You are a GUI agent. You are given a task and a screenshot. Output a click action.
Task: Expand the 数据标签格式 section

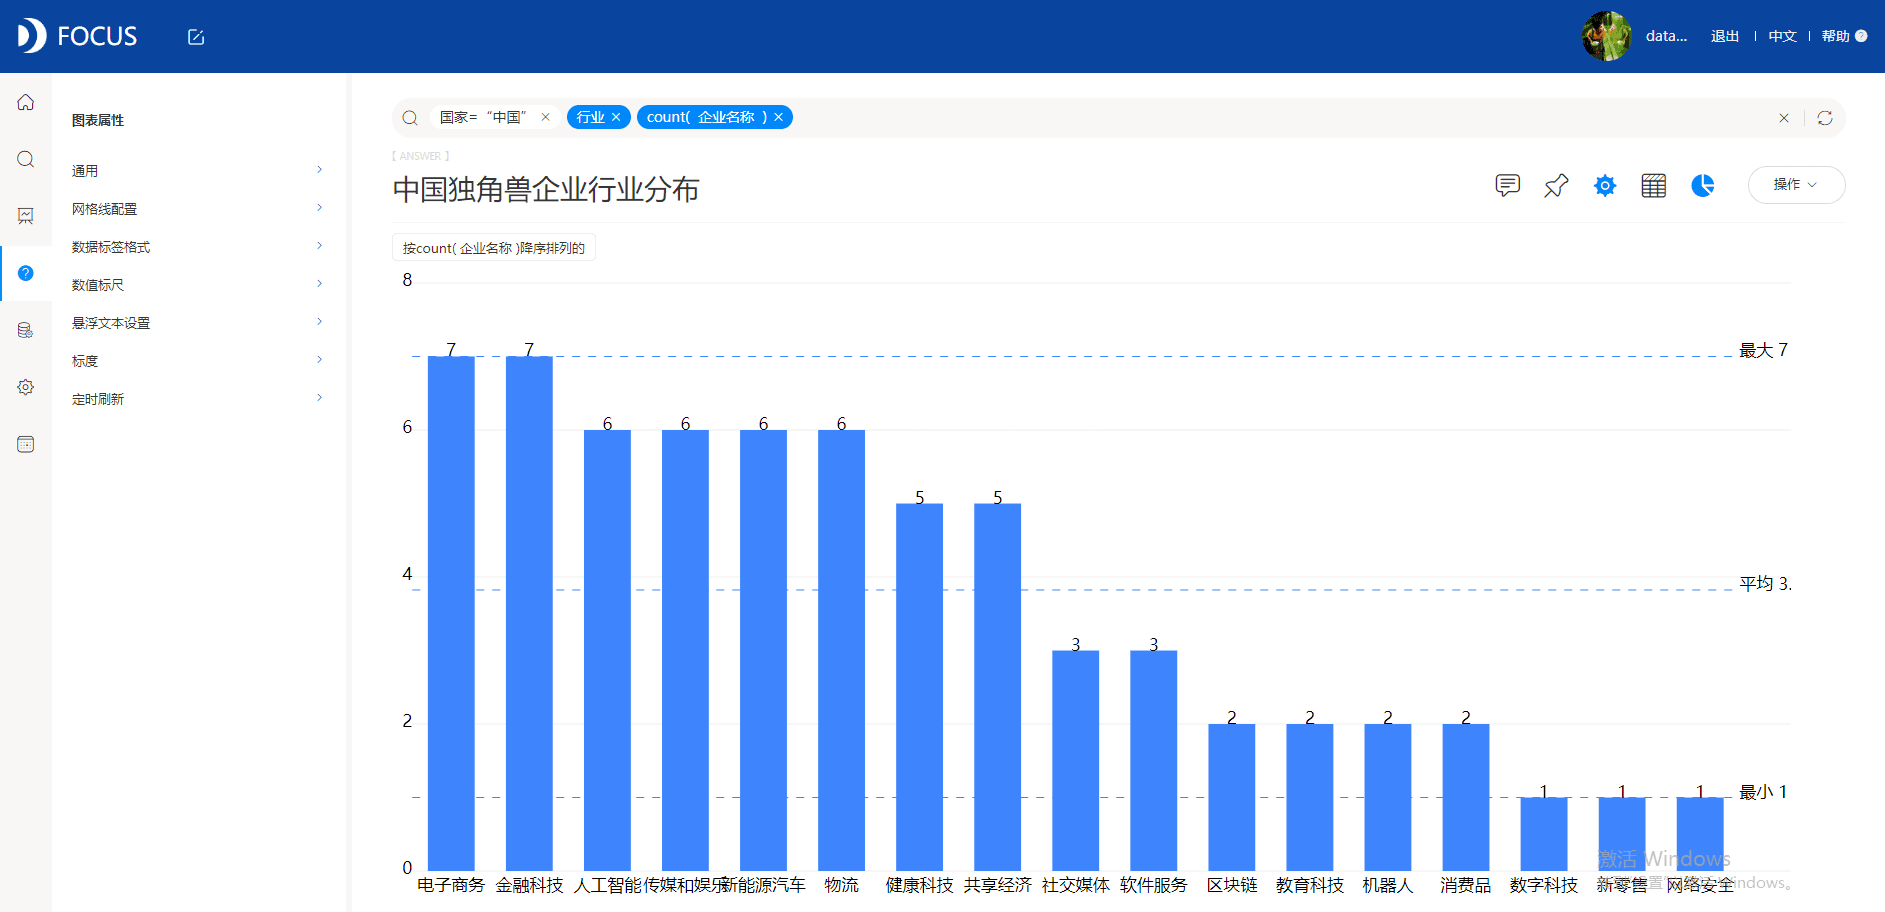click(x=198, y=247)
